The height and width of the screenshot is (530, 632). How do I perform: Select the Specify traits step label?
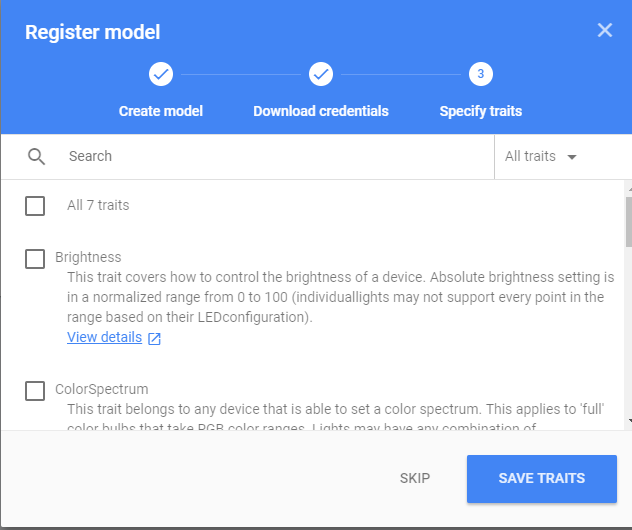(481, 111)
